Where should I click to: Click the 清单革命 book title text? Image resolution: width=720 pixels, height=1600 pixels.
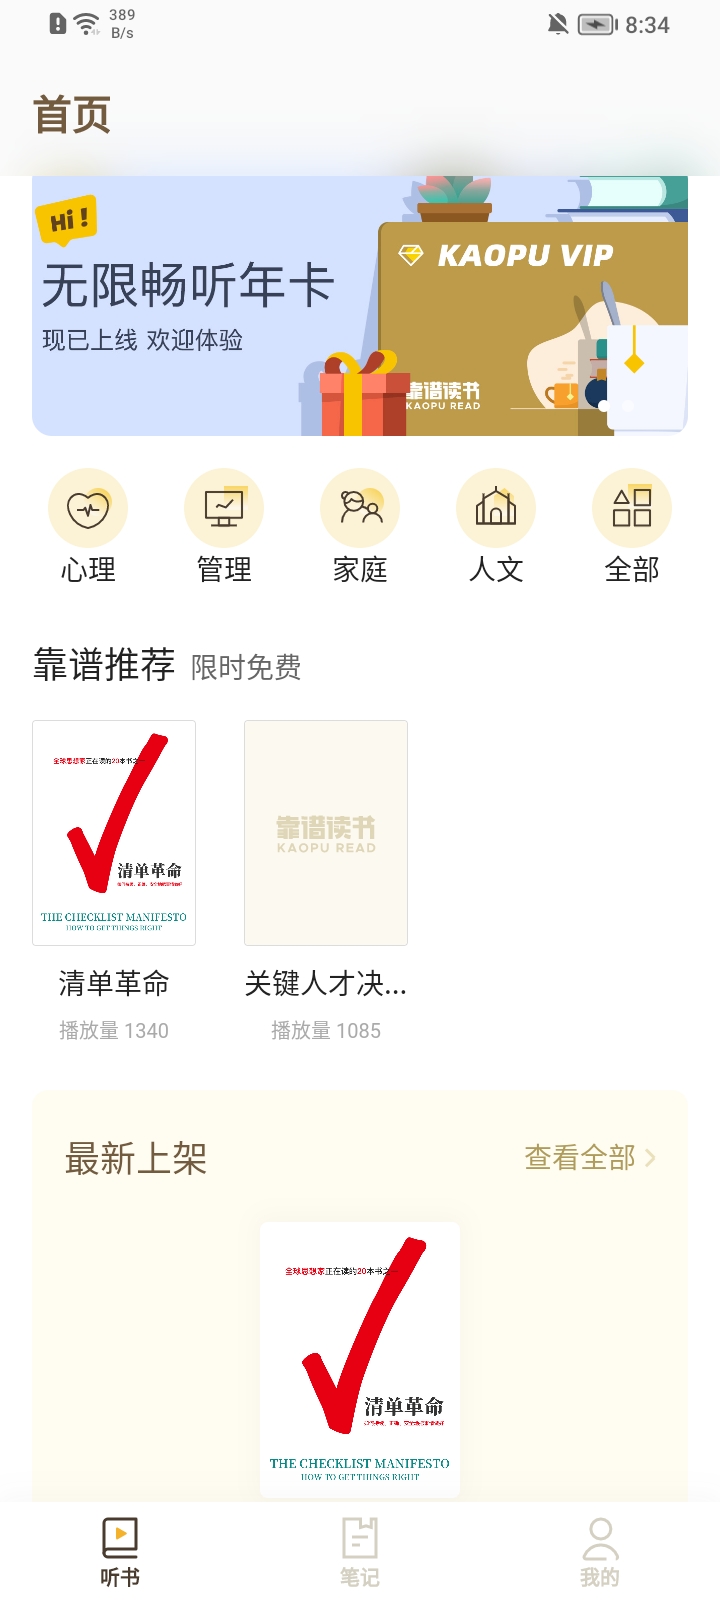pyautogui.click(x=114, y=984)
